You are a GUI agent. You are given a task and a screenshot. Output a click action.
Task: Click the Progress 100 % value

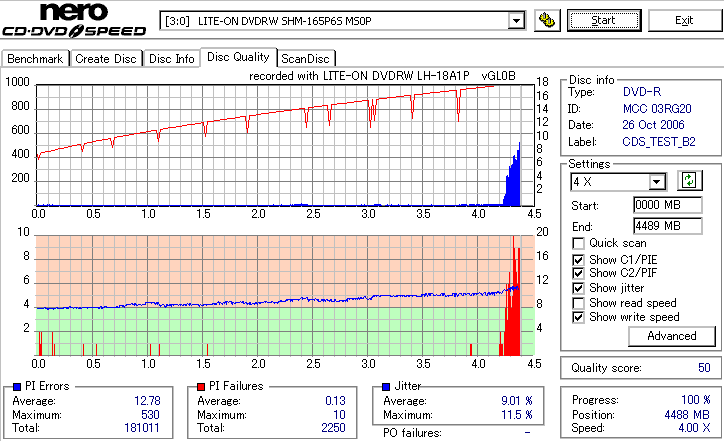point(696,400)
